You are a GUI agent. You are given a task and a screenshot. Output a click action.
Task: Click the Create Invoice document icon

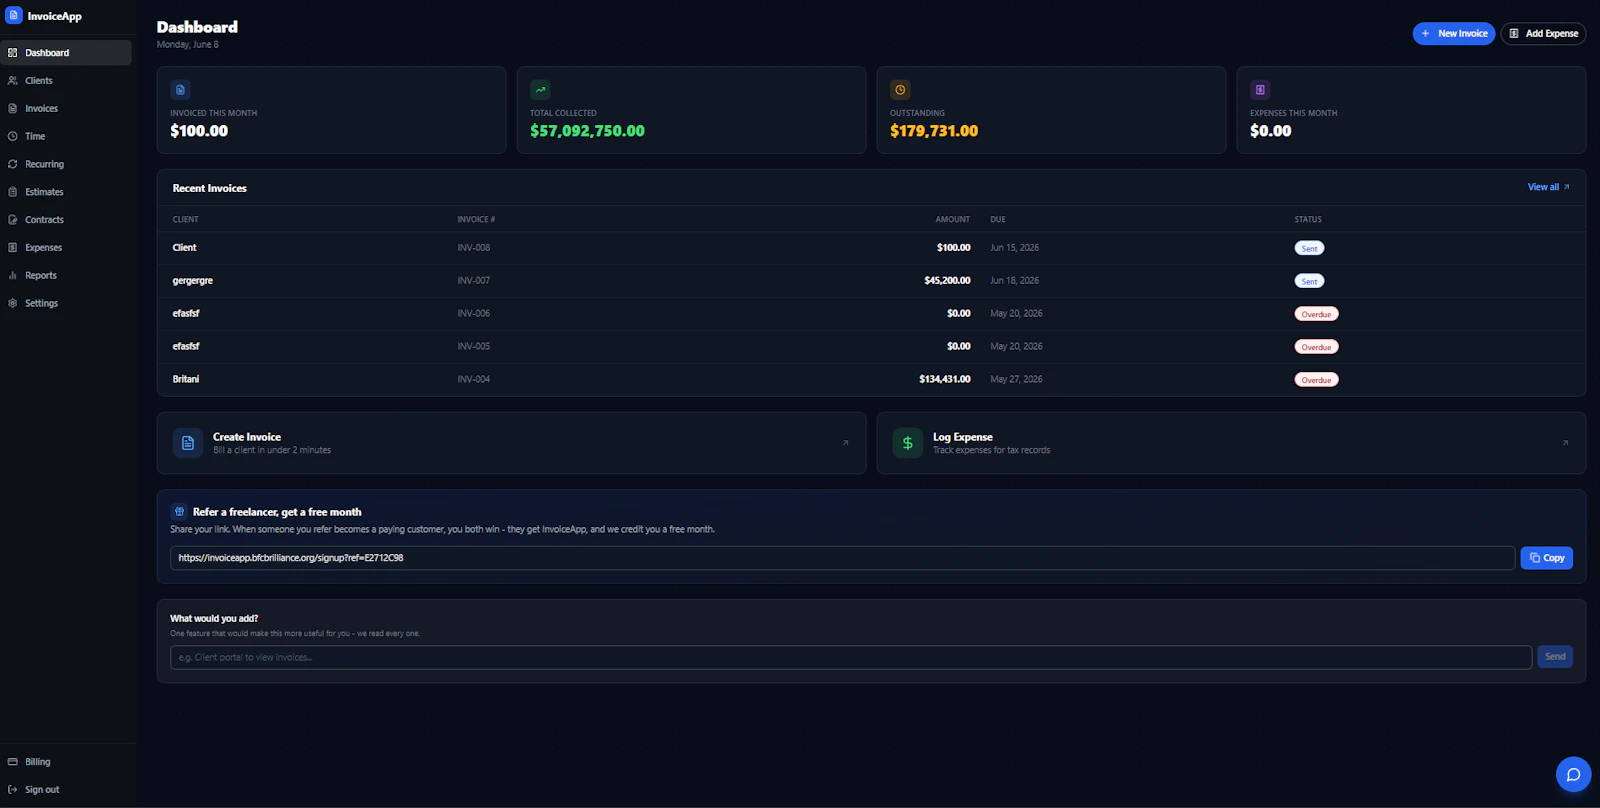(x=188, y=443)
